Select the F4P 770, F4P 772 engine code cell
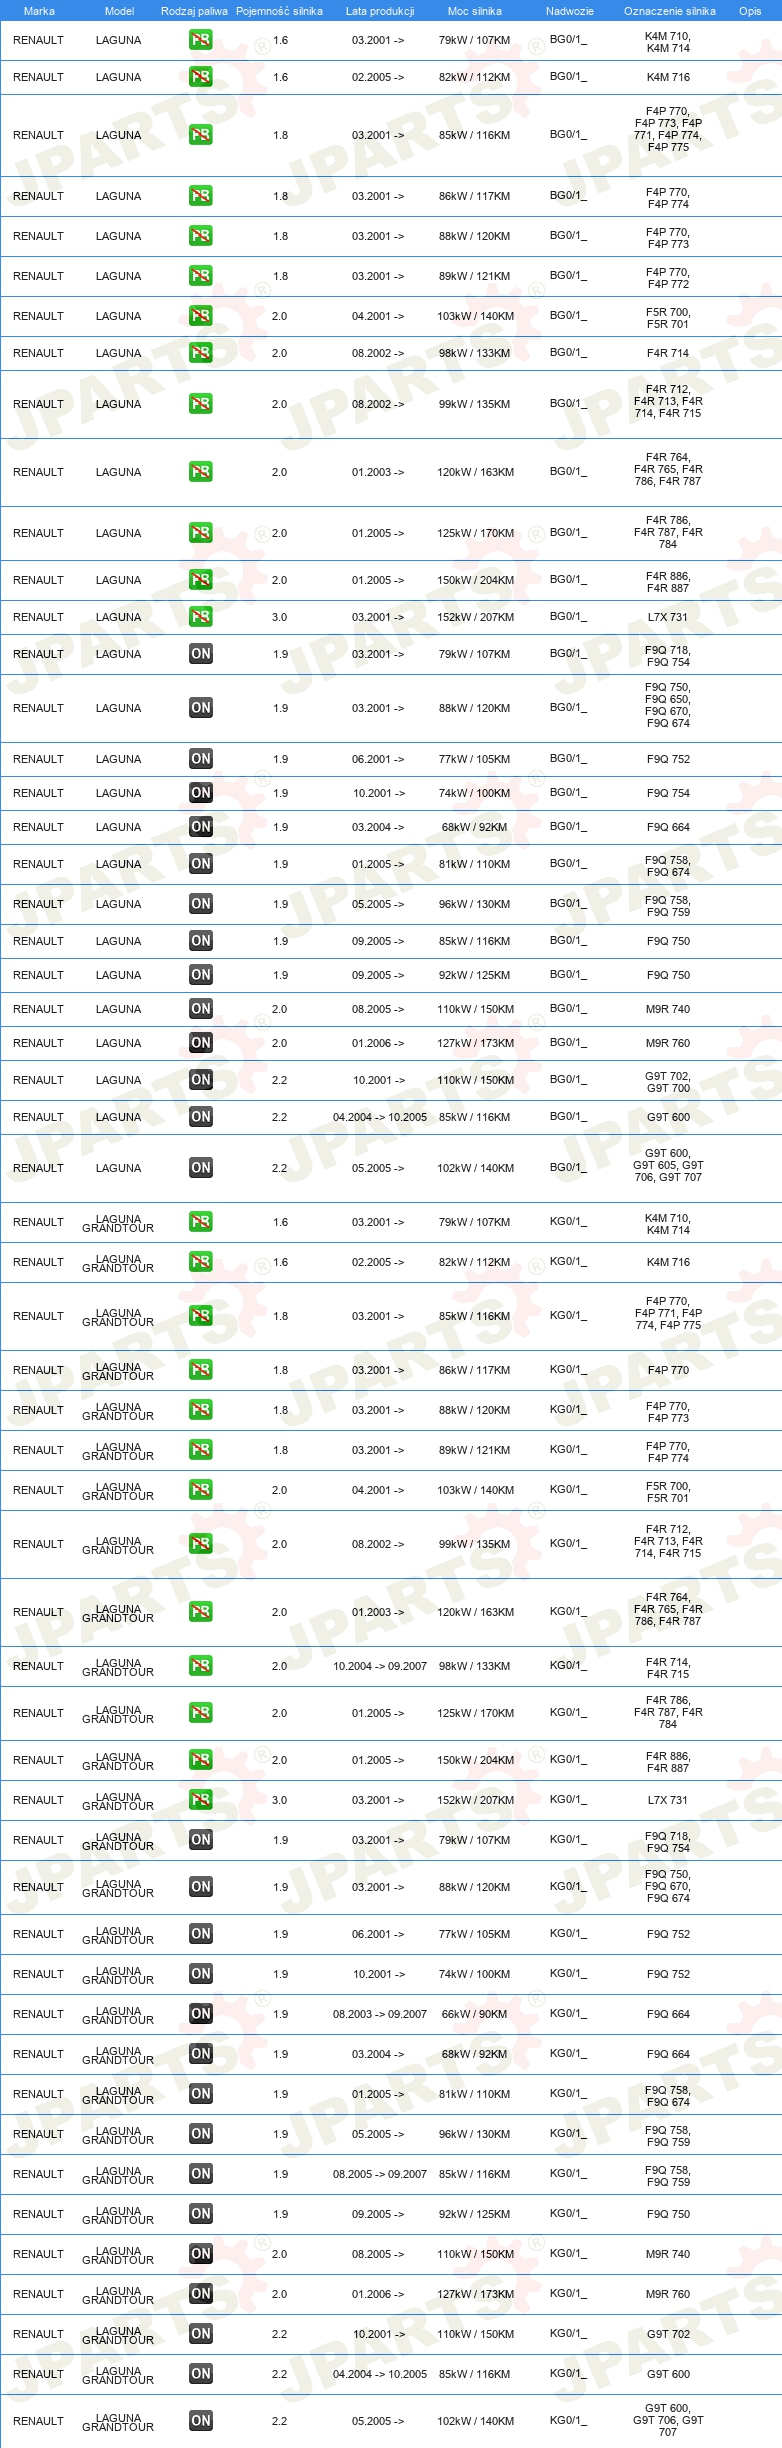This screenshot has width=782, height=2448. (x=668, y=278)
